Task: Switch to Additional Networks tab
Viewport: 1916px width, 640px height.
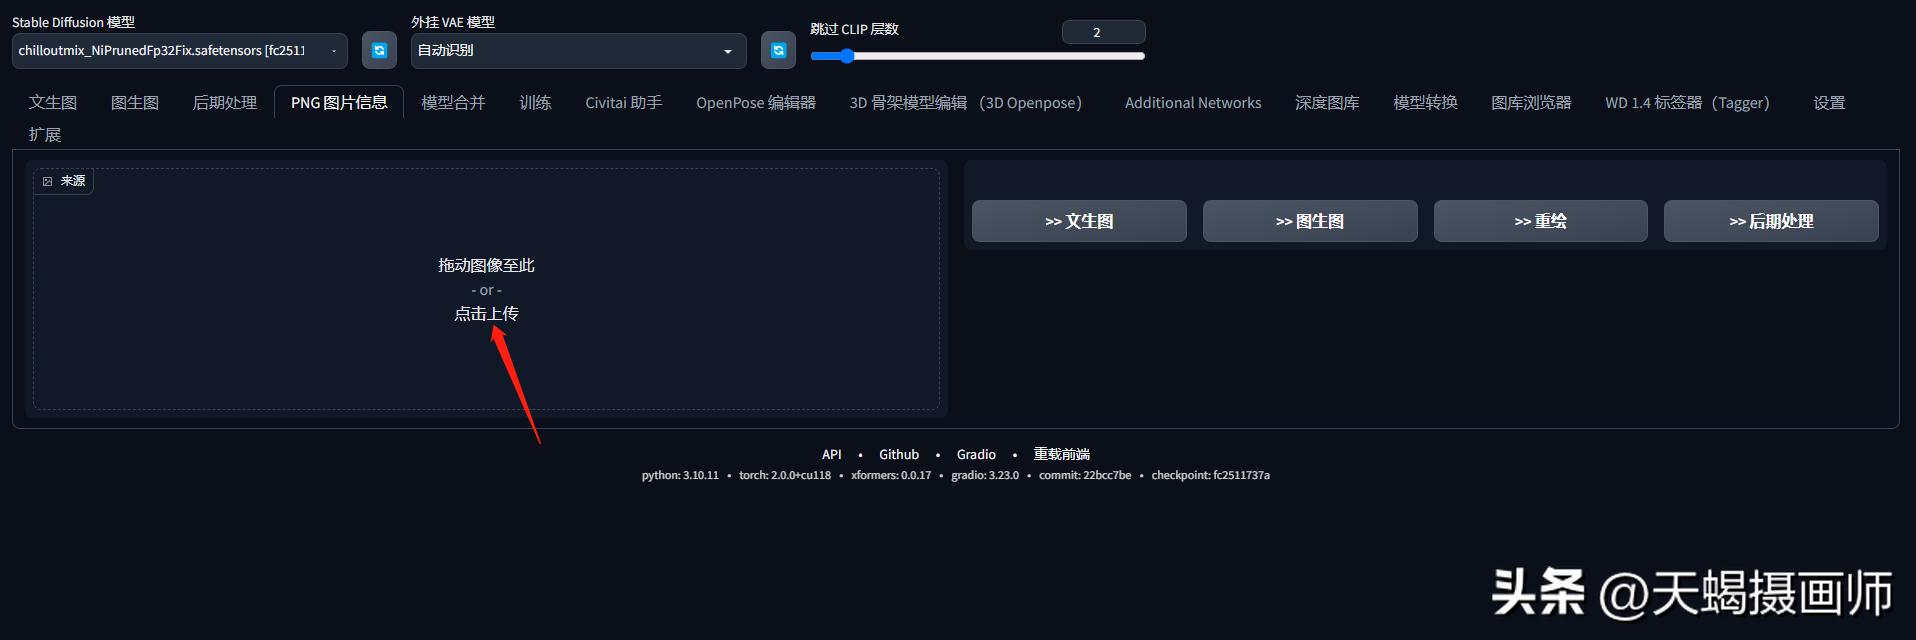Action: point(1193,103)
